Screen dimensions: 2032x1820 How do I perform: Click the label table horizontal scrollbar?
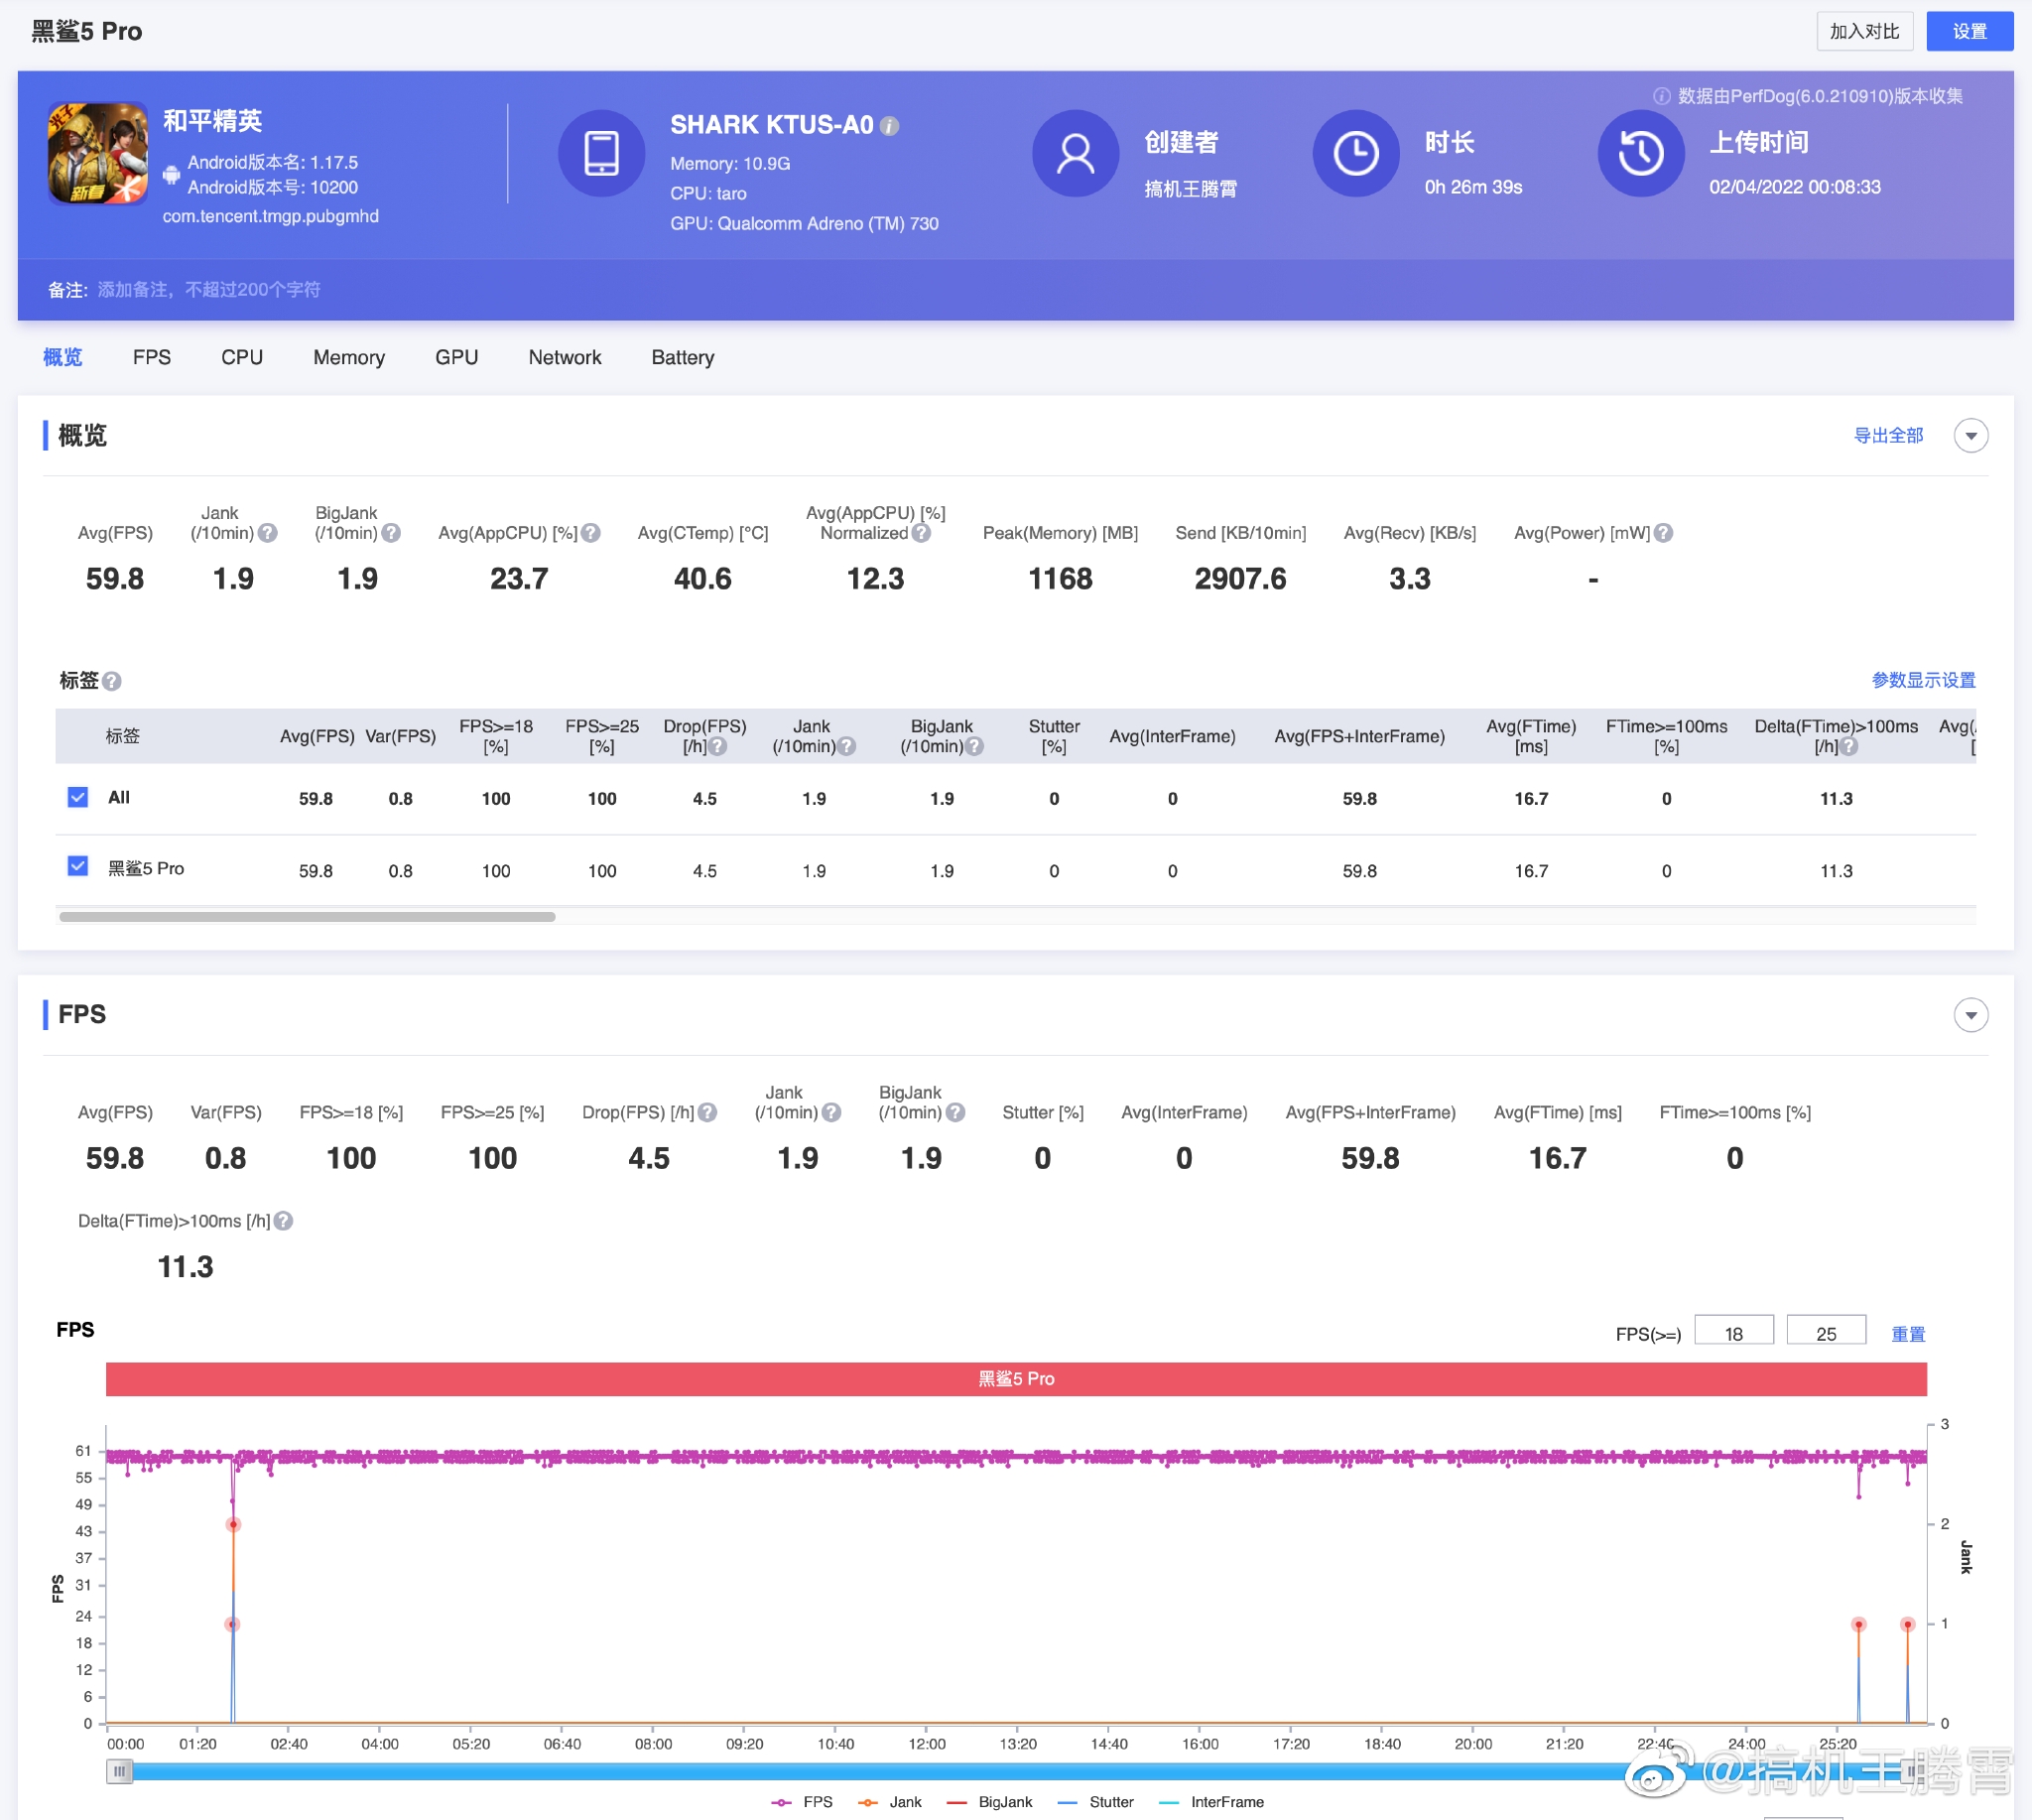tap(307, 916)
